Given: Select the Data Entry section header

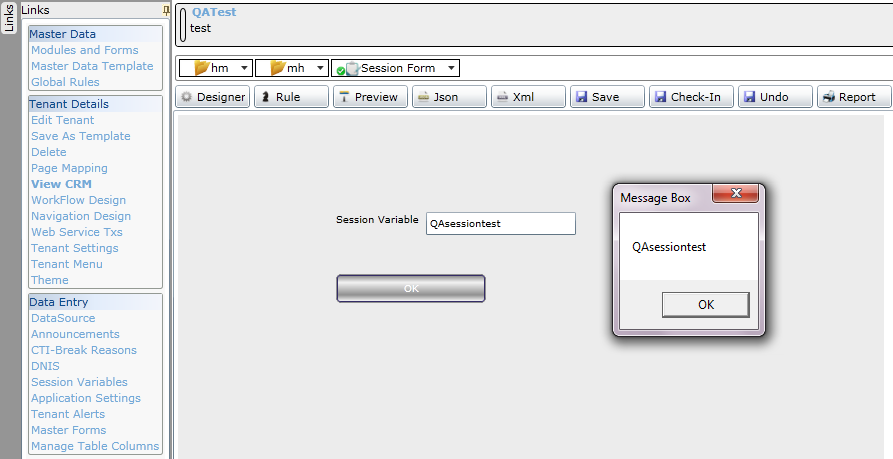Looking at the screenshot, I should pos(95,302).
